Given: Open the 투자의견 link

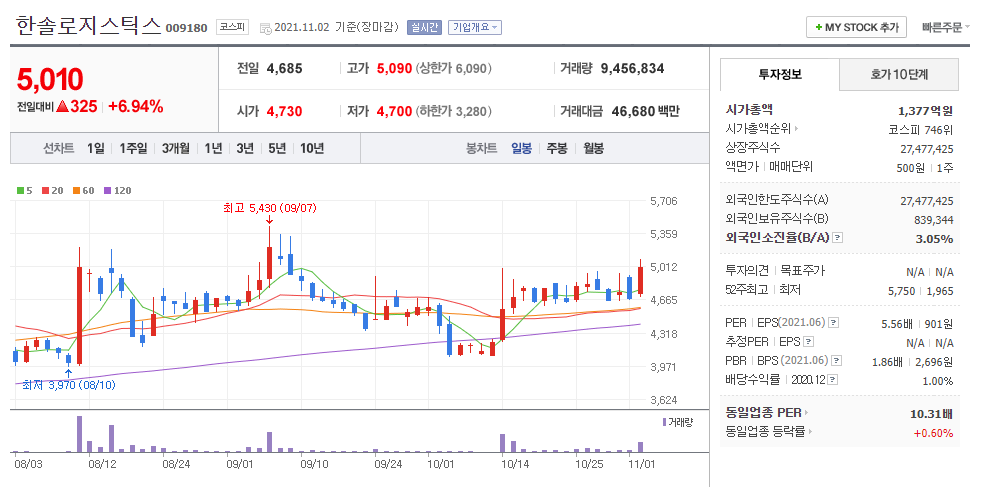Looking at the screenshot, I should [747, 270].
